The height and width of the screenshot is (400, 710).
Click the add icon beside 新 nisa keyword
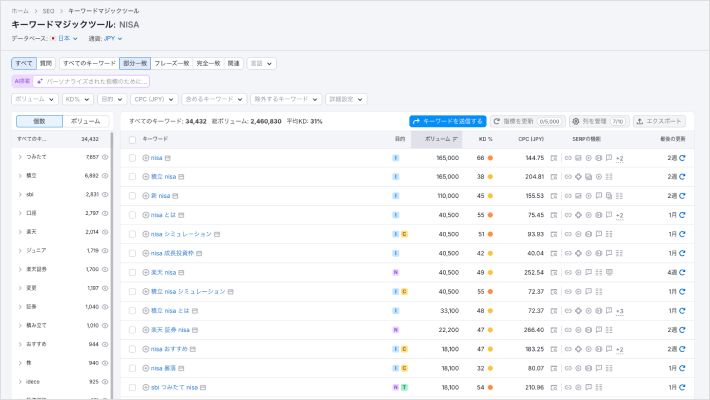coord(146,196)
